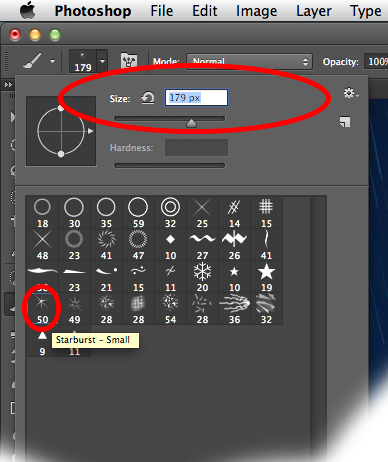Select the scattered dashes brush numbered 28

point(202,309)
